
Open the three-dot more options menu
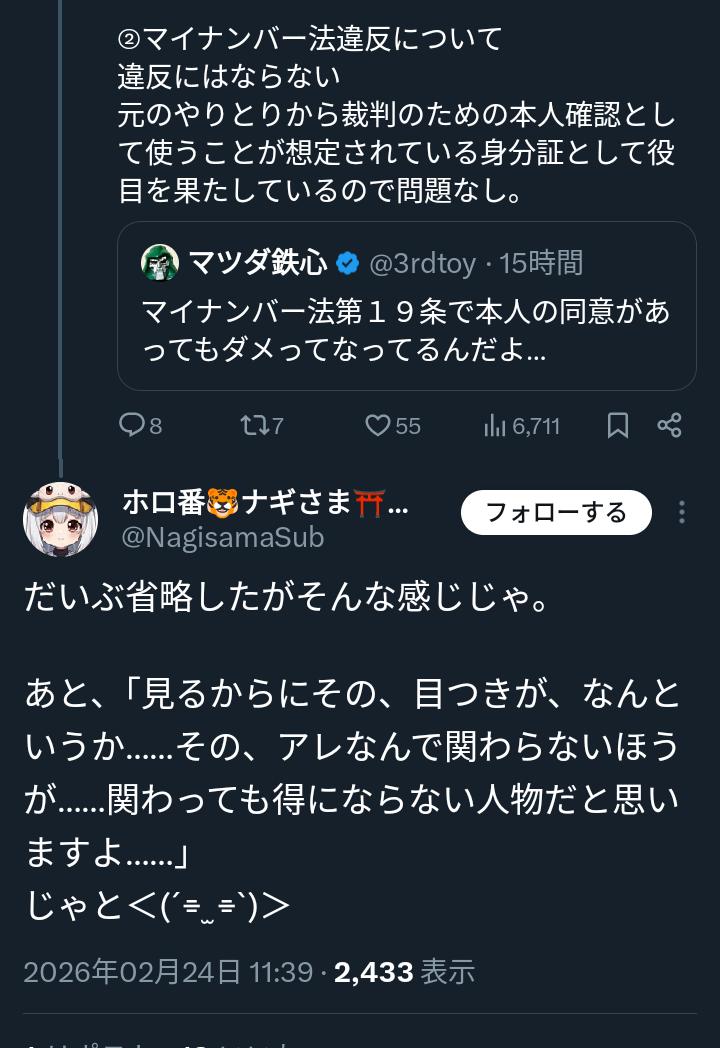pyautogui.click(x=682, y=513)
